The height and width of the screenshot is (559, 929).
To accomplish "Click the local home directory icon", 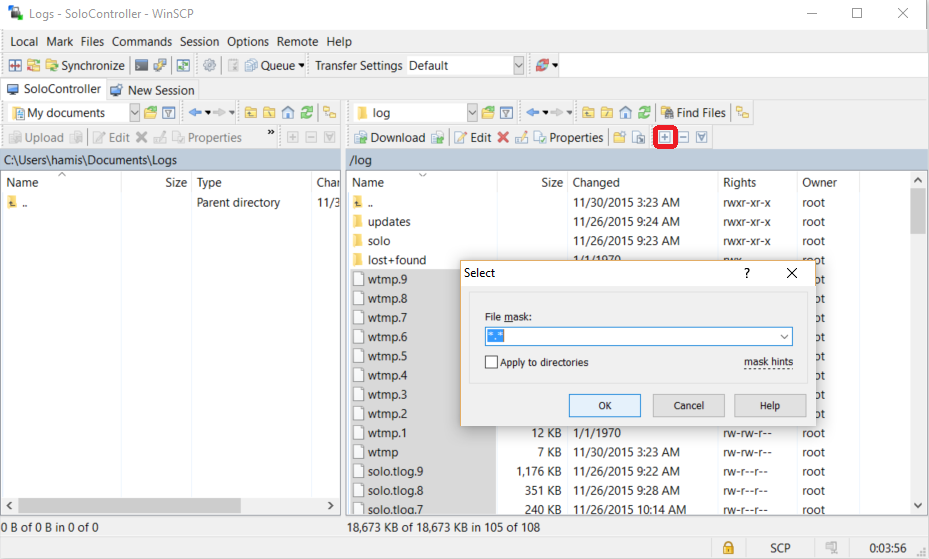I will click(288, 113).
